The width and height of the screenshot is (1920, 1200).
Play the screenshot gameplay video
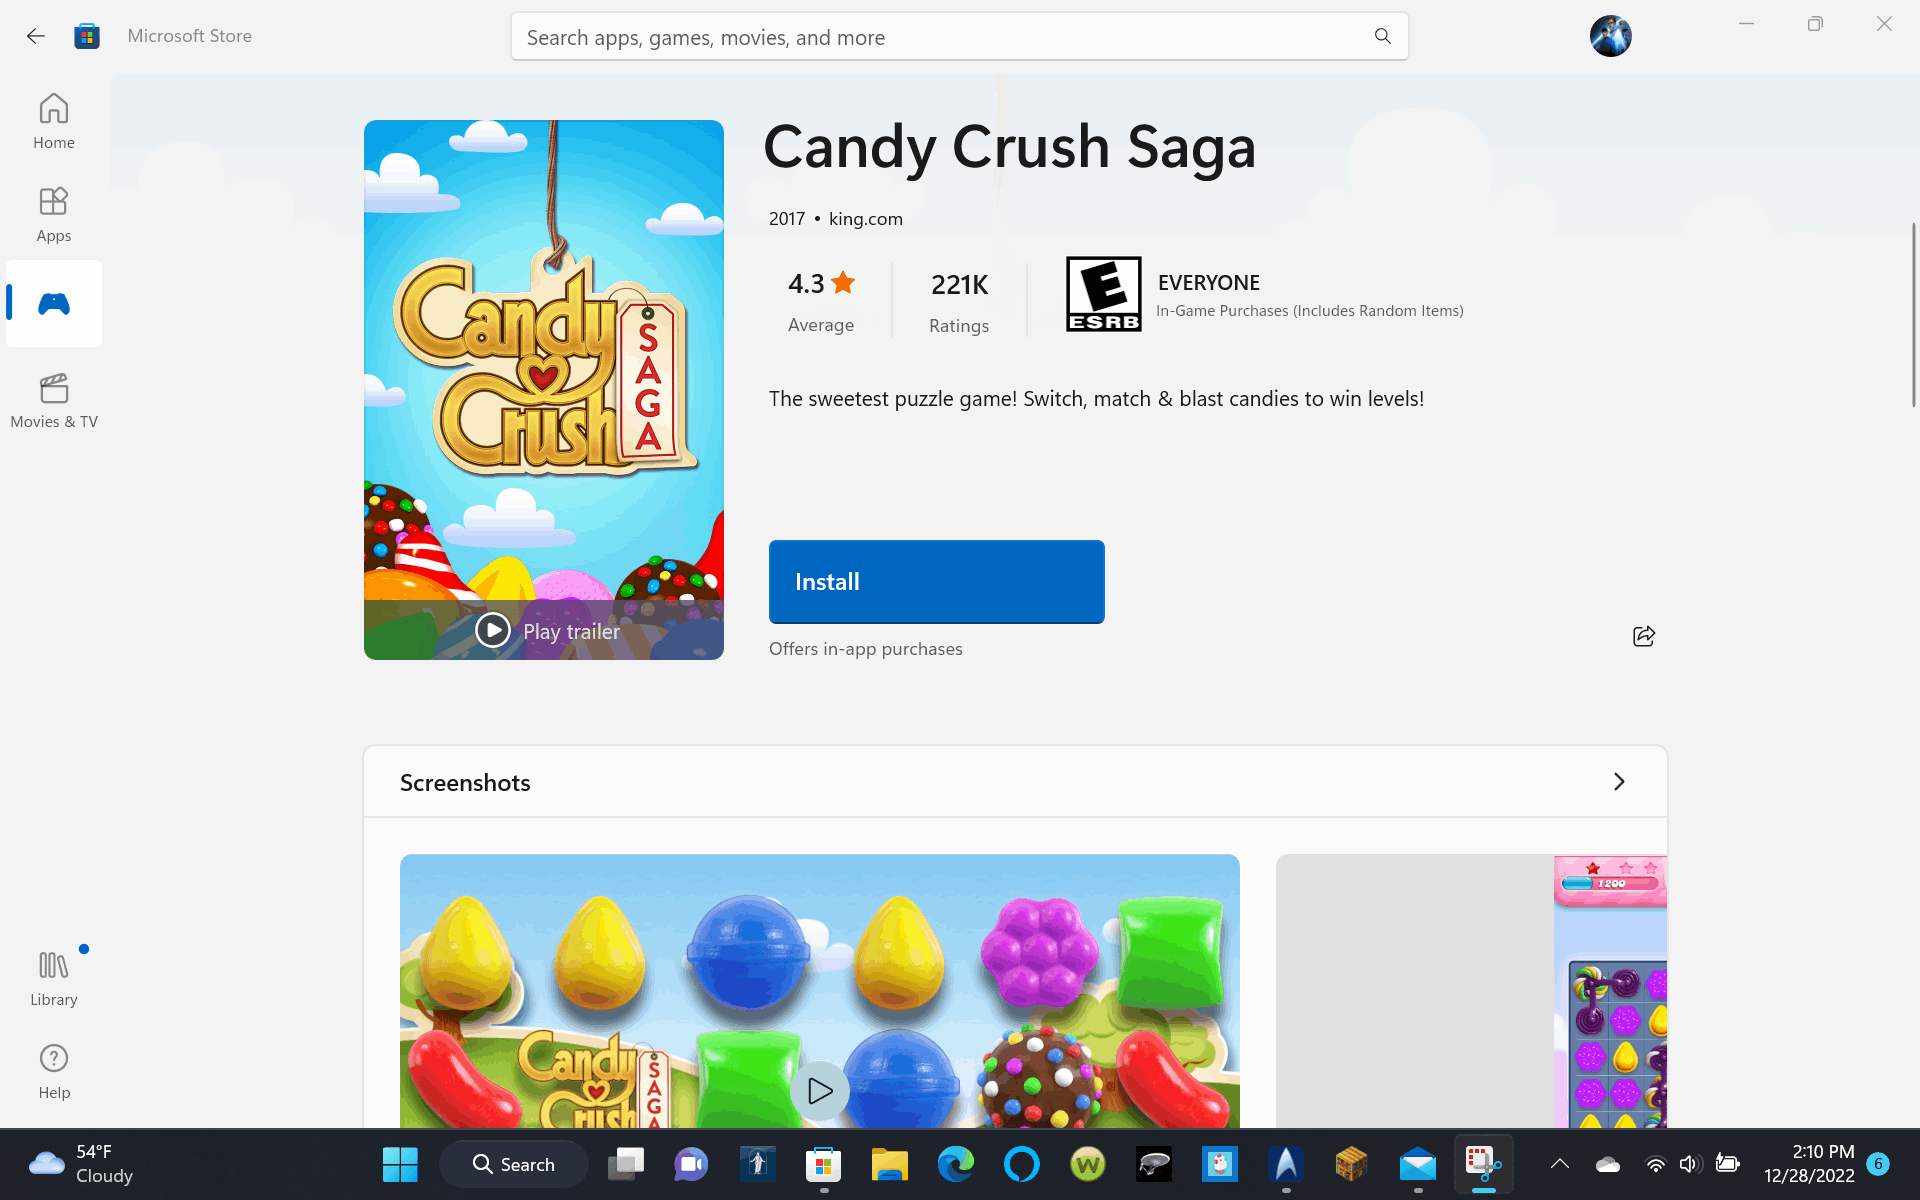click(x=818, y=1089)
